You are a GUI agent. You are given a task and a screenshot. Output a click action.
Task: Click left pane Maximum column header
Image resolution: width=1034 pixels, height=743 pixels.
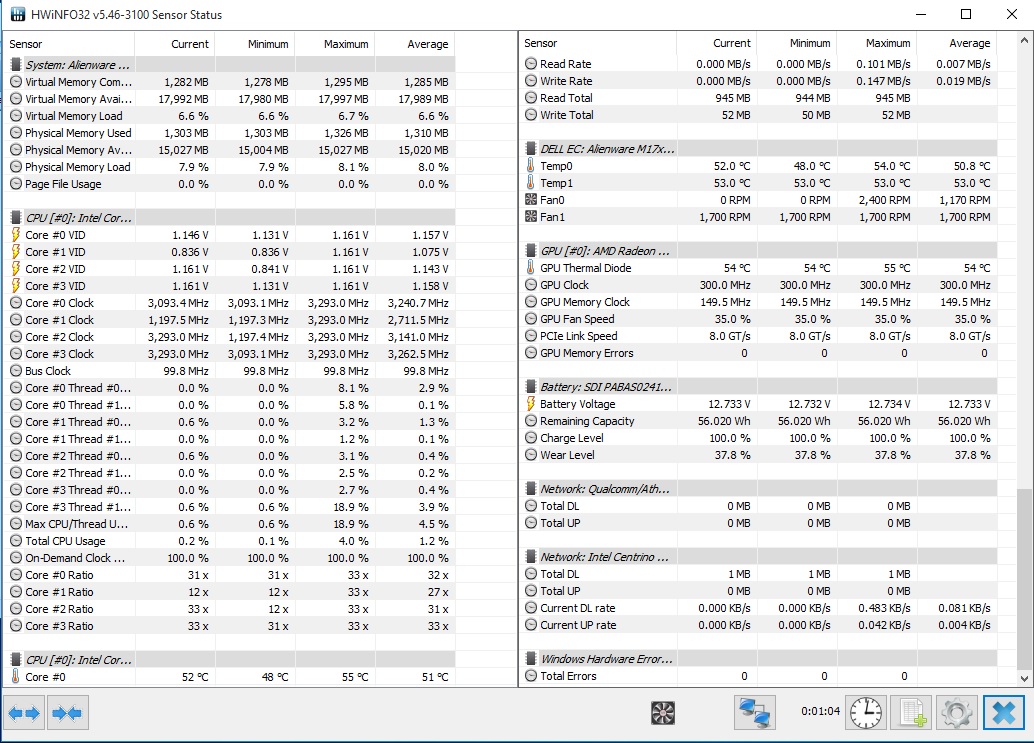pos(334,44)
